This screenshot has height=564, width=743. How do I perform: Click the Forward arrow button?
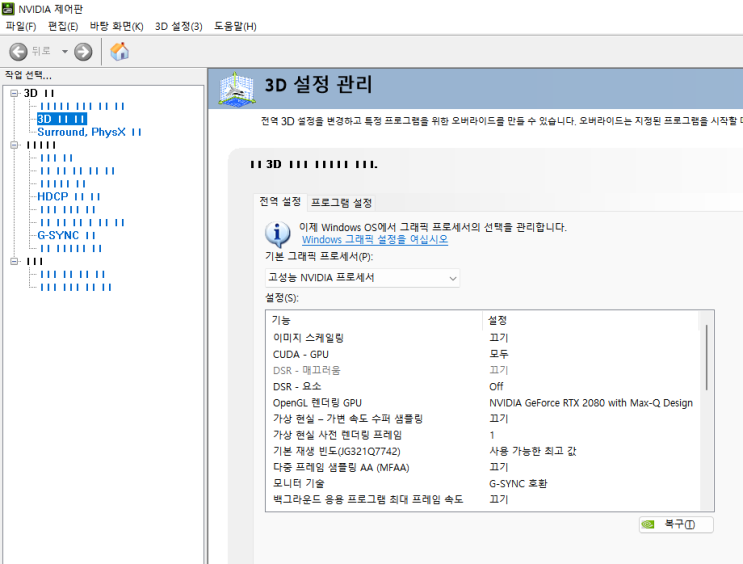click(83, 52)
